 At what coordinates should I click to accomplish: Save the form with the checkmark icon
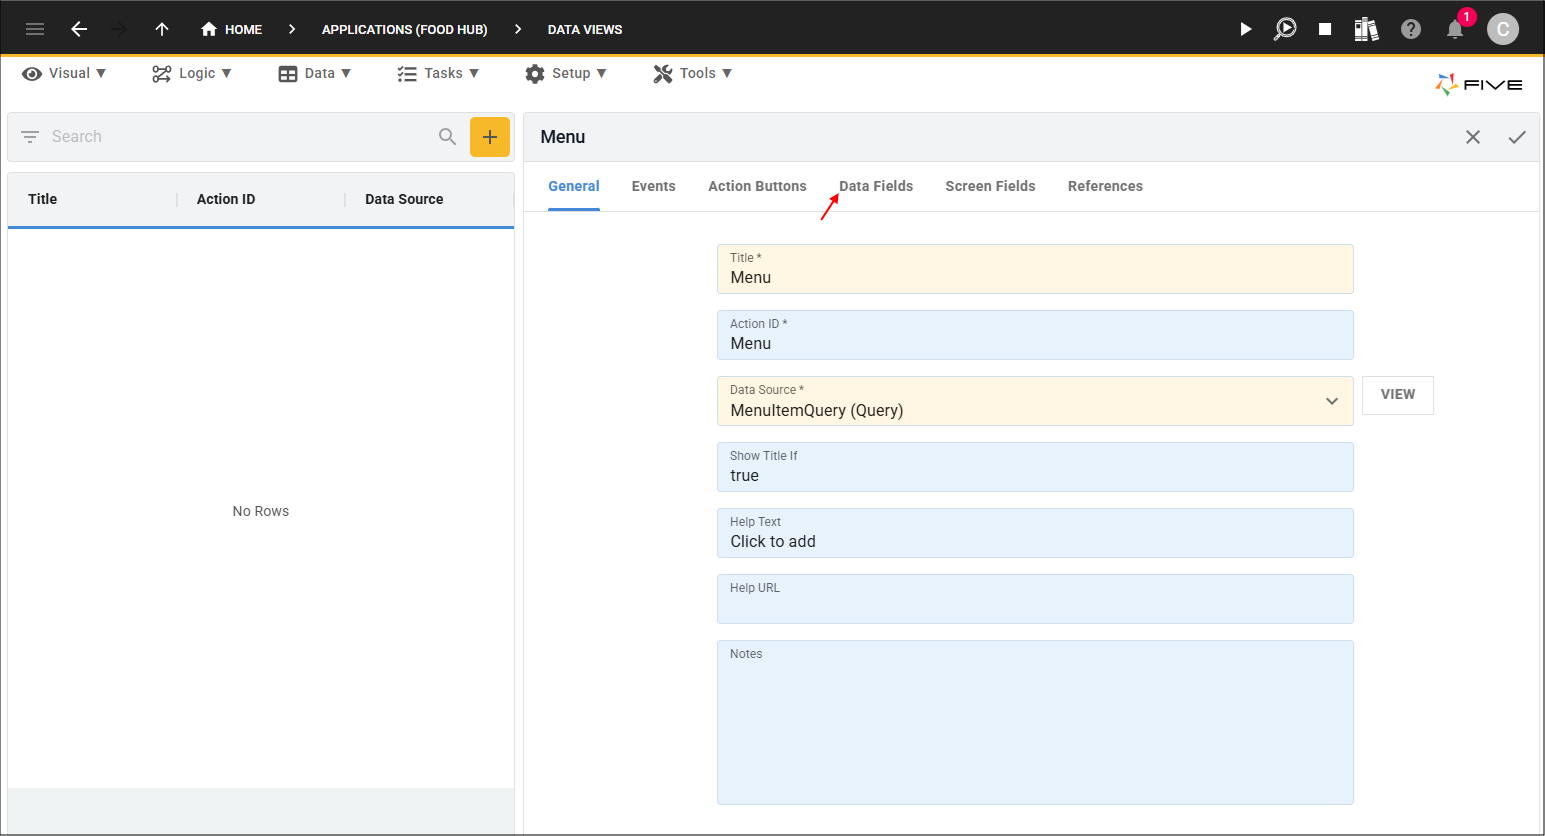click(x=1517, y=137)
